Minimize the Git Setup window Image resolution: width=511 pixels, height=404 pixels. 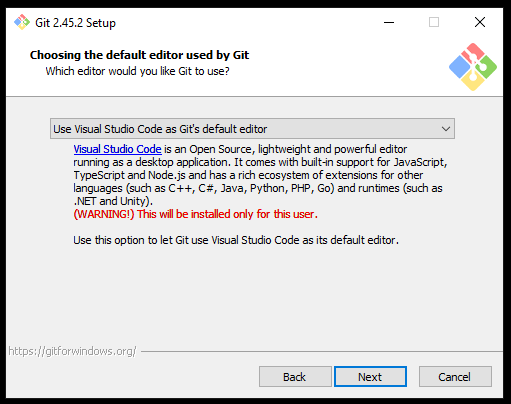click(x=389, y=22)
